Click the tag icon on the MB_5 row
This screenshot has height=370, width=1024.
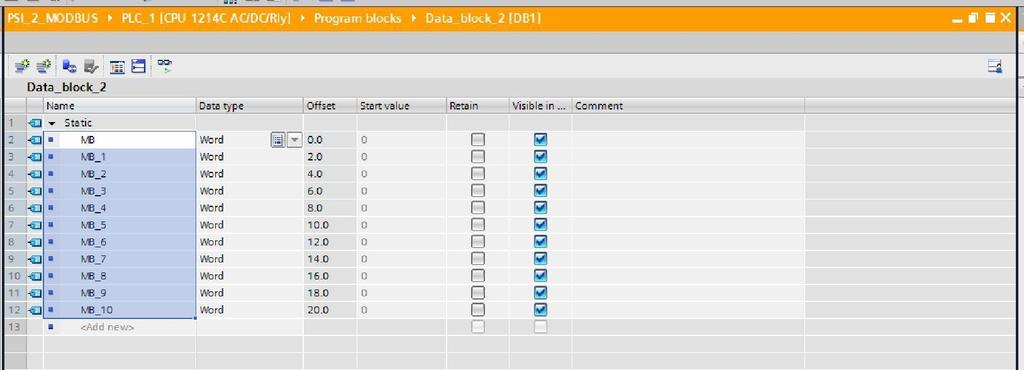pos(35,224)
